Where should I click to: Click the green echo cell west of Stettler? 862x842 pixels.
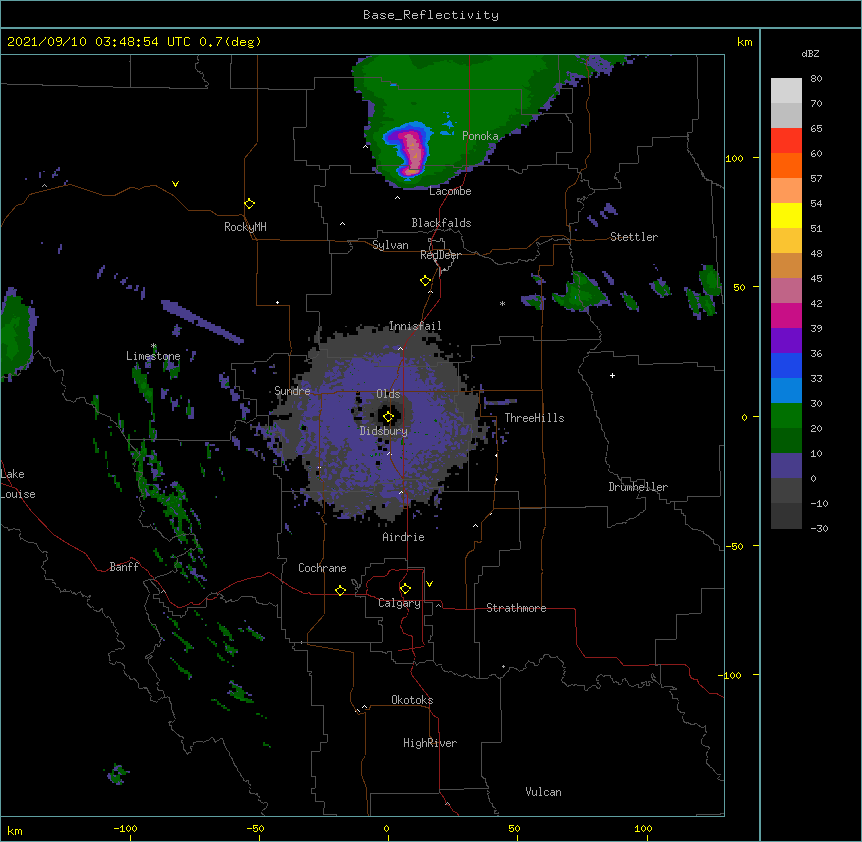coord(583,291)
